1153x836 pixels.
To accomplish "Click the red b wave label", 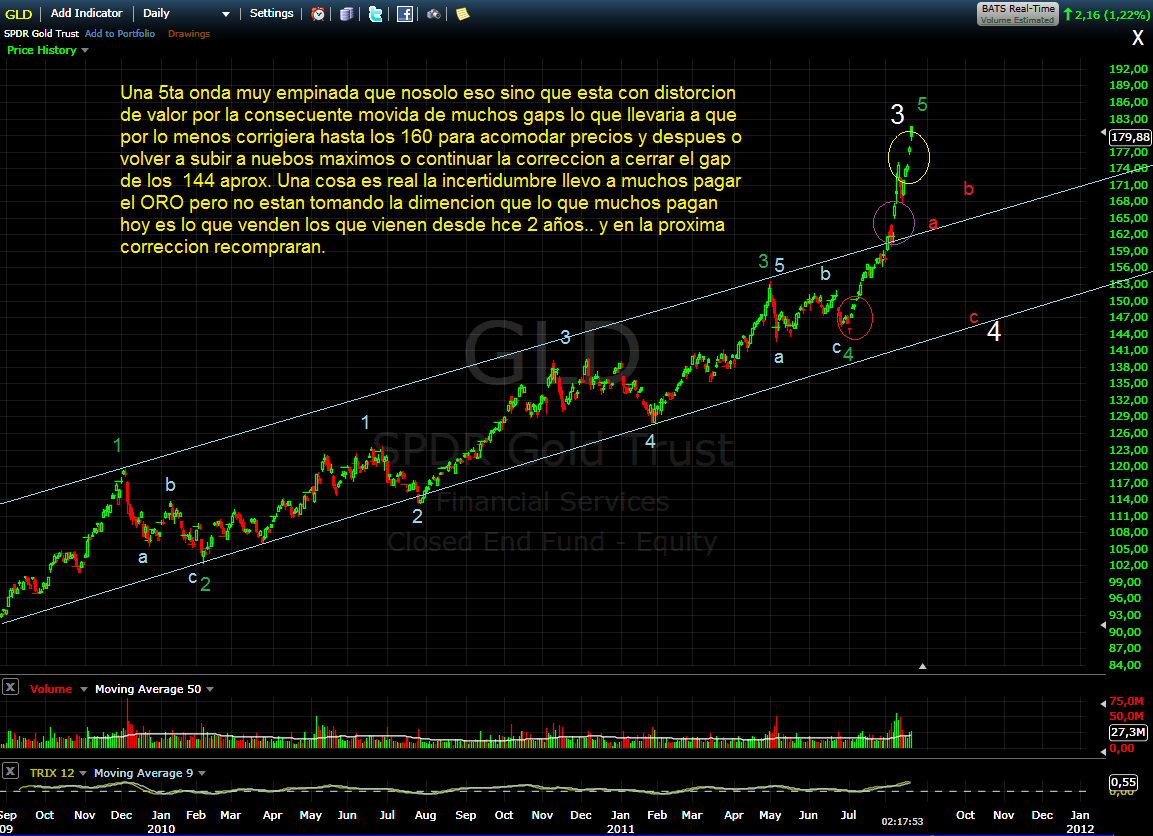I will pos(968,189).
